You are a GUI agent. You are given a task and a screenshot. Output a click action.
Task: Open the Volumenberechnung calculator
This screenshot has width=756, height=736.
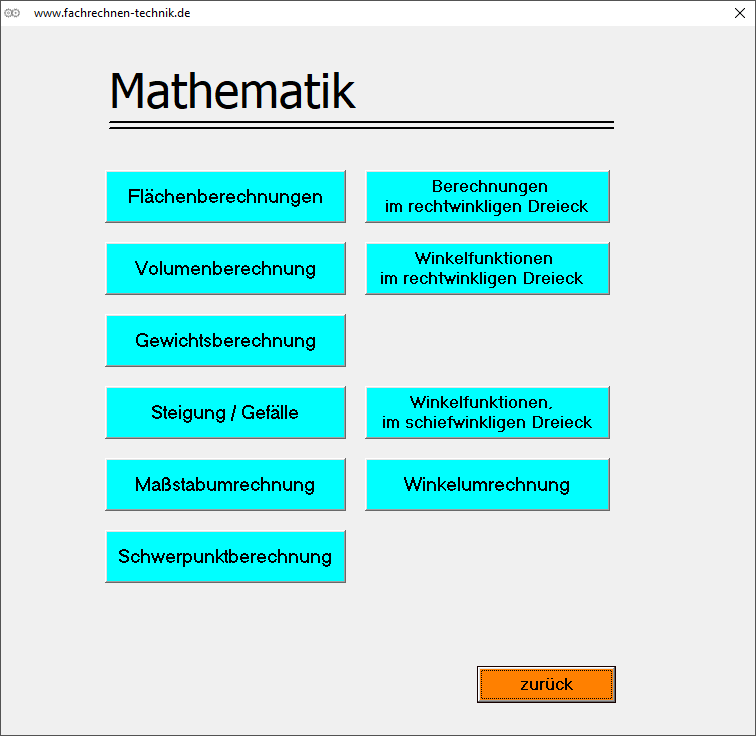pyautogui.click(x=225, y=268)
